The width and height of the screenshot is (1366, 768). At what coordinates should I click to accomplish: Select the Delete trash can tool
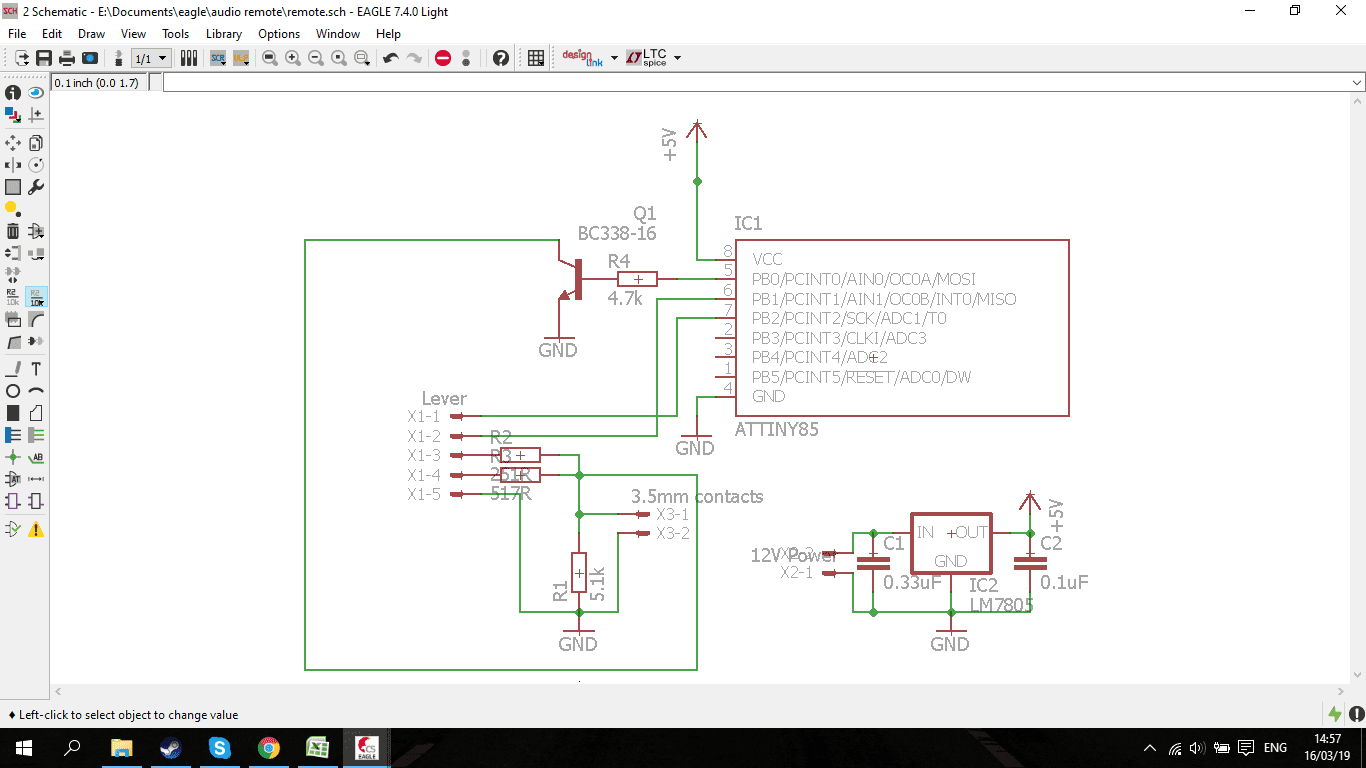(x=13, y=231)
